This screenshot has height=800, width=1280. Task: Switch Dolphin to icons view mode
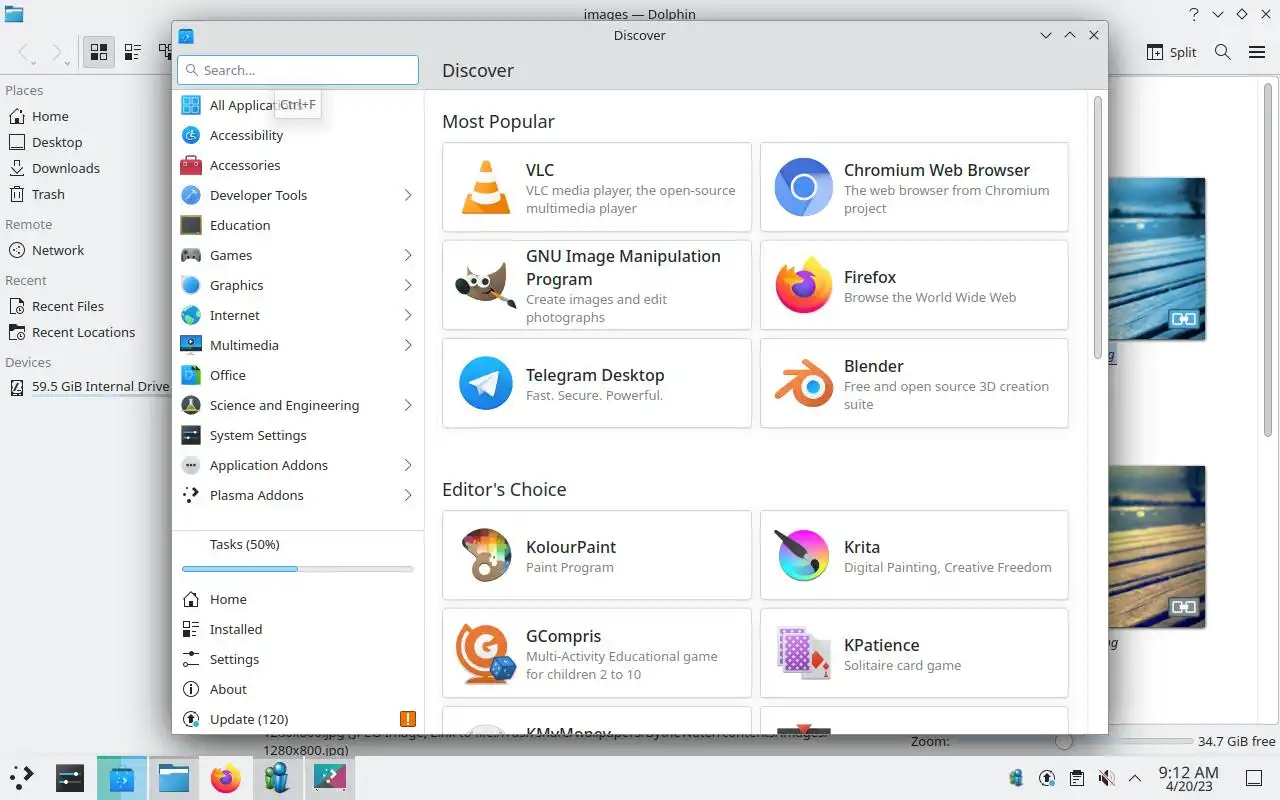tap(99, 53)
